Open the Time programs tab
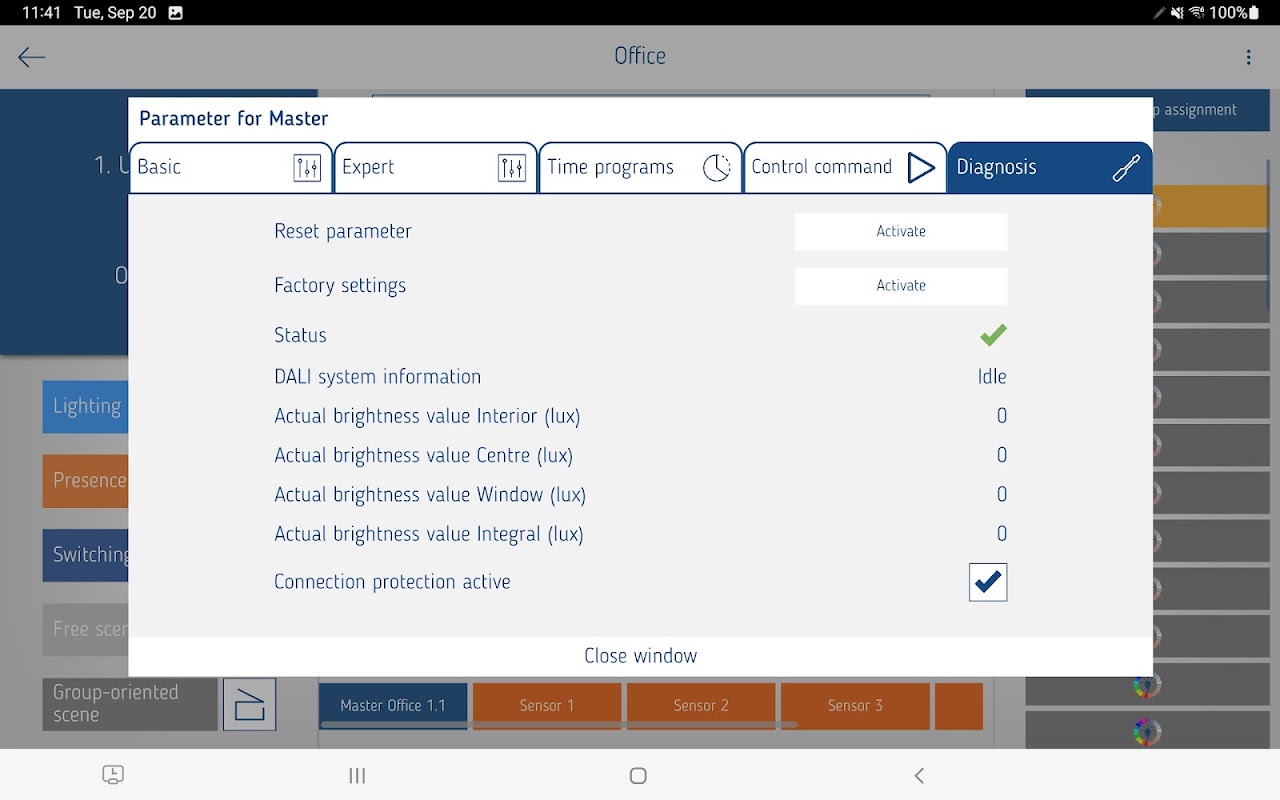The image size is (1280, 800). click(639, 168)
